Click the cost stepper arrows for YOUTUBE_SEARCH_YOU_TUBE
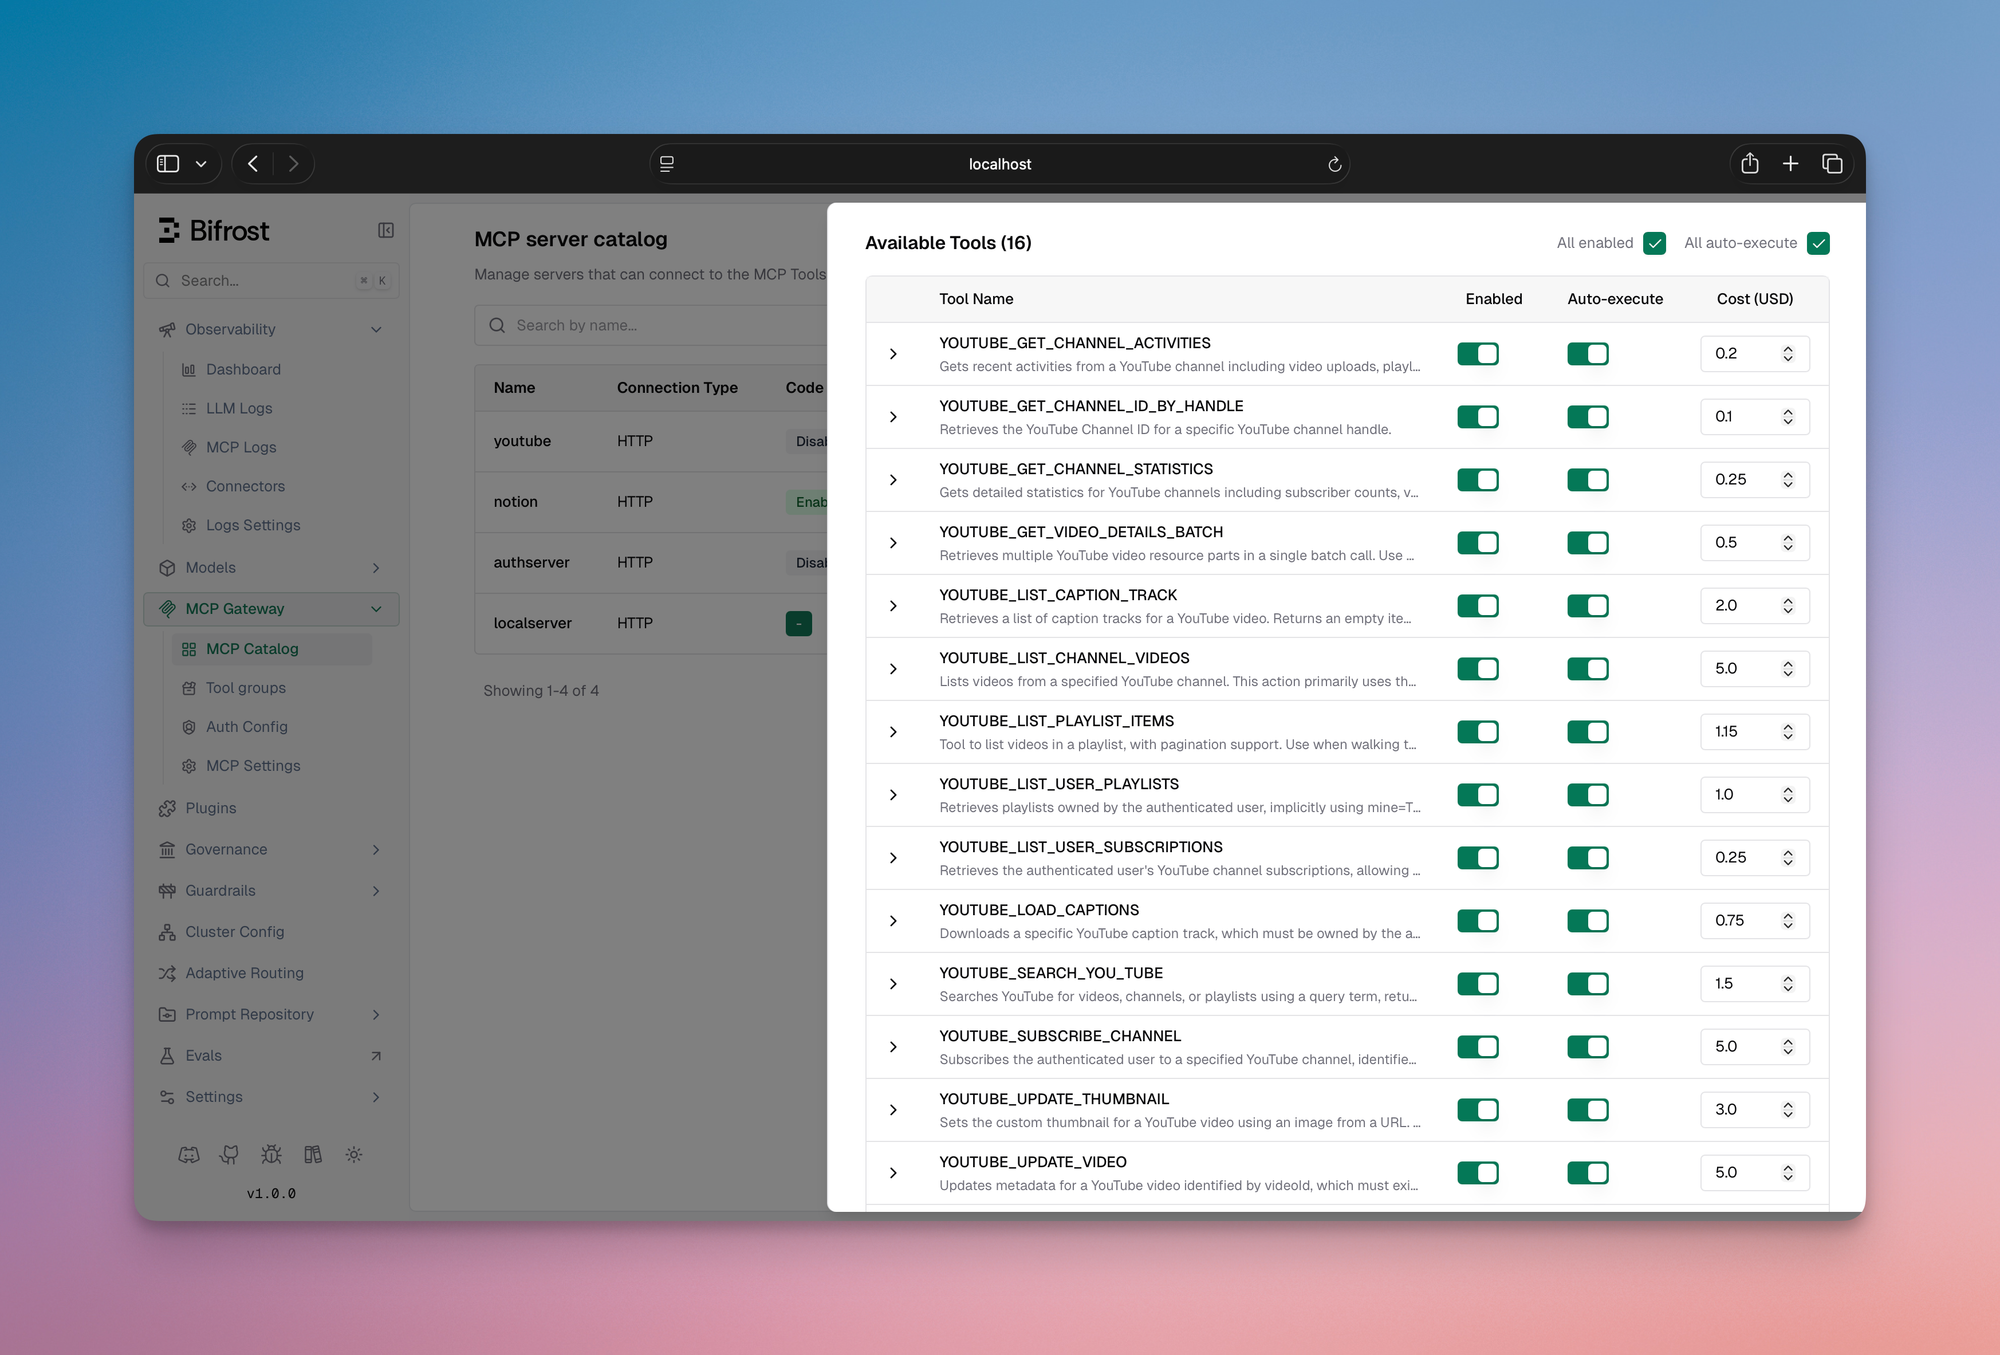The height and width of the screenshot is (1355, 2000). 1787,984
